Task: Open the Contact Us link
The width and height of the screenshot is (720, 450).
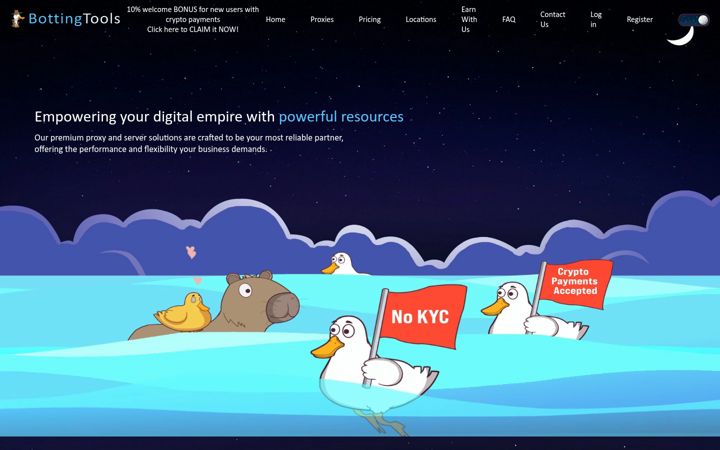Action: tap(552, 19)
